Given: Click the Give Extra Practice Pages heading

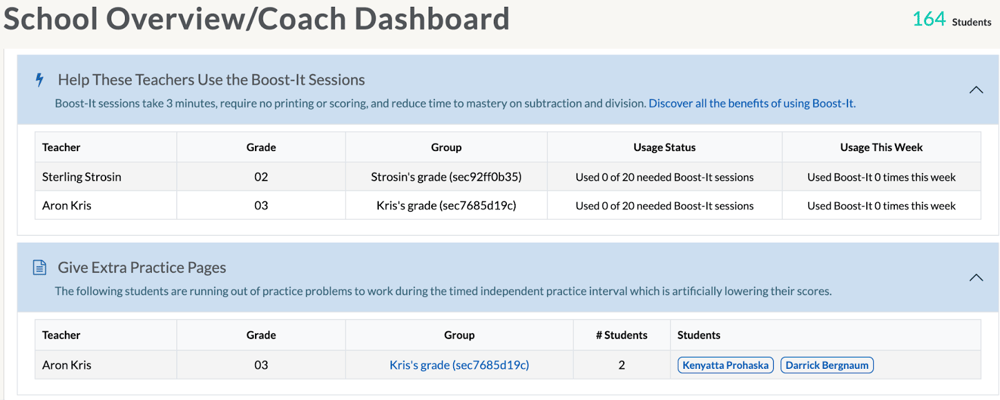Looking at the screenshot, I should [142, 268].
